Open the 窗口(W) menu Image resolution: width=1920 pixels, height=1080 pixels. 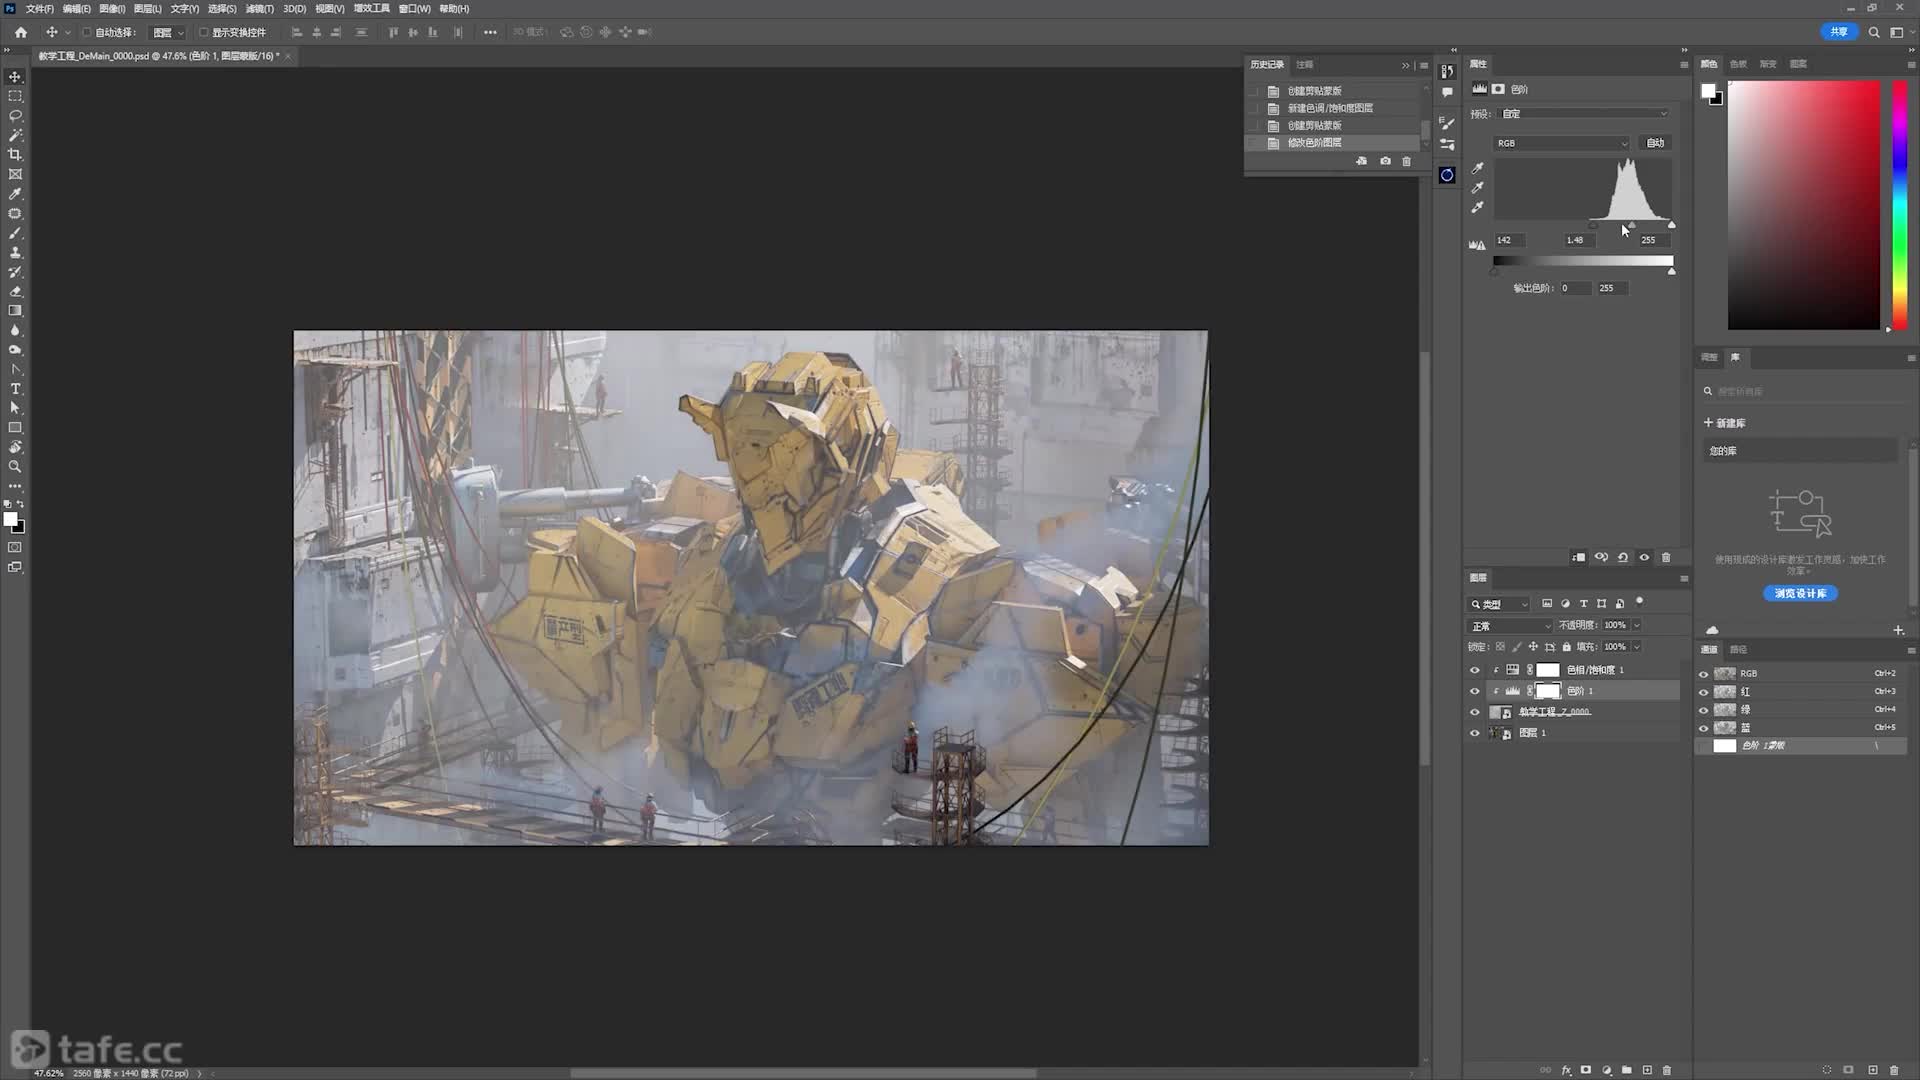tap(414, 8)
